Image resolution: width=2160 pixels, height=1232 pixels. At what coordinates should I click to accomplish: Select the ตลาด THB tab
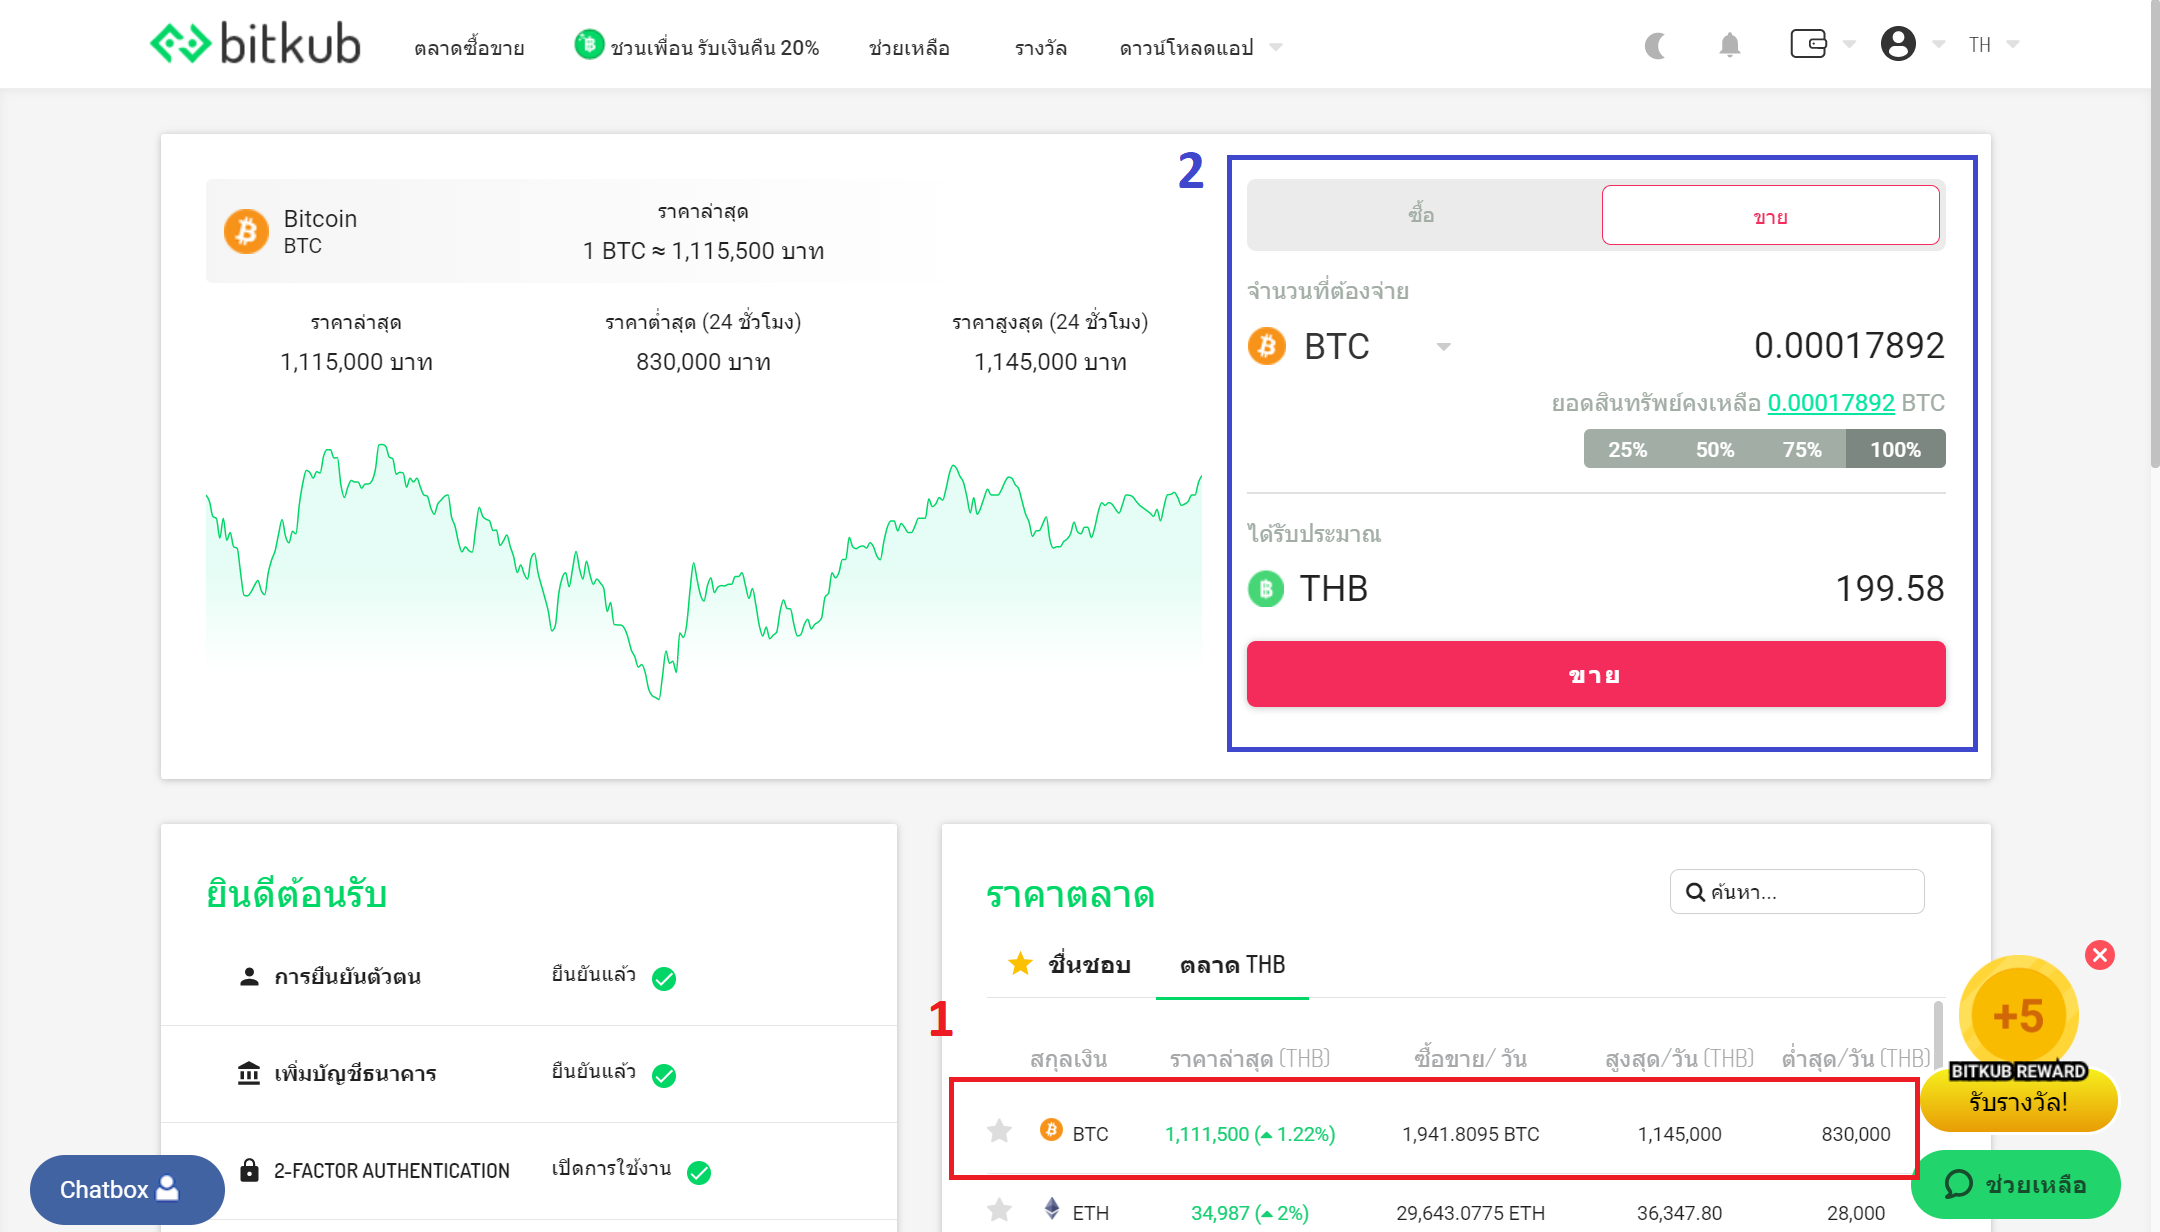tap(1232, 965)
